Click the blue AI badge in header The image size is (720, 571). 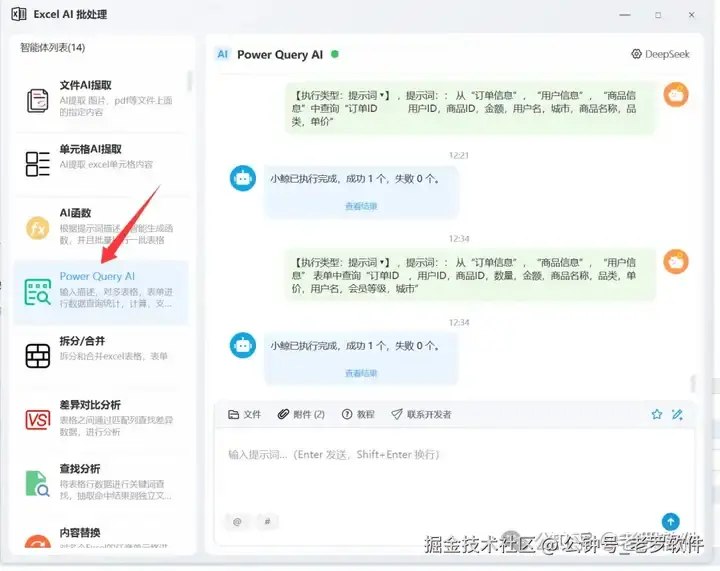(223, 54)
